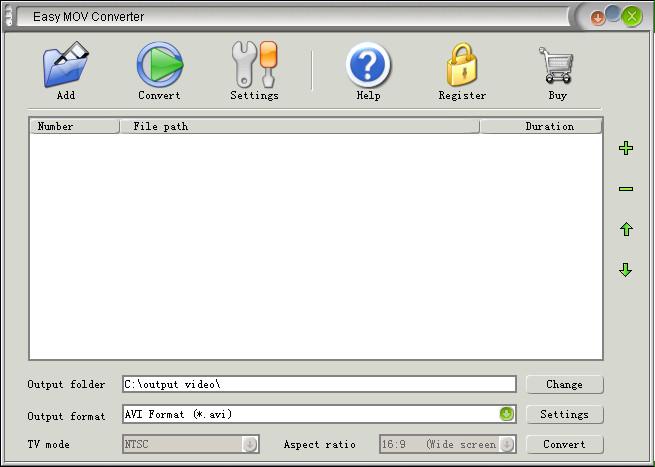Add a file with the green plus icon
Image resolution: width=655 pixels, height=467 pixels.
(626, 149)
